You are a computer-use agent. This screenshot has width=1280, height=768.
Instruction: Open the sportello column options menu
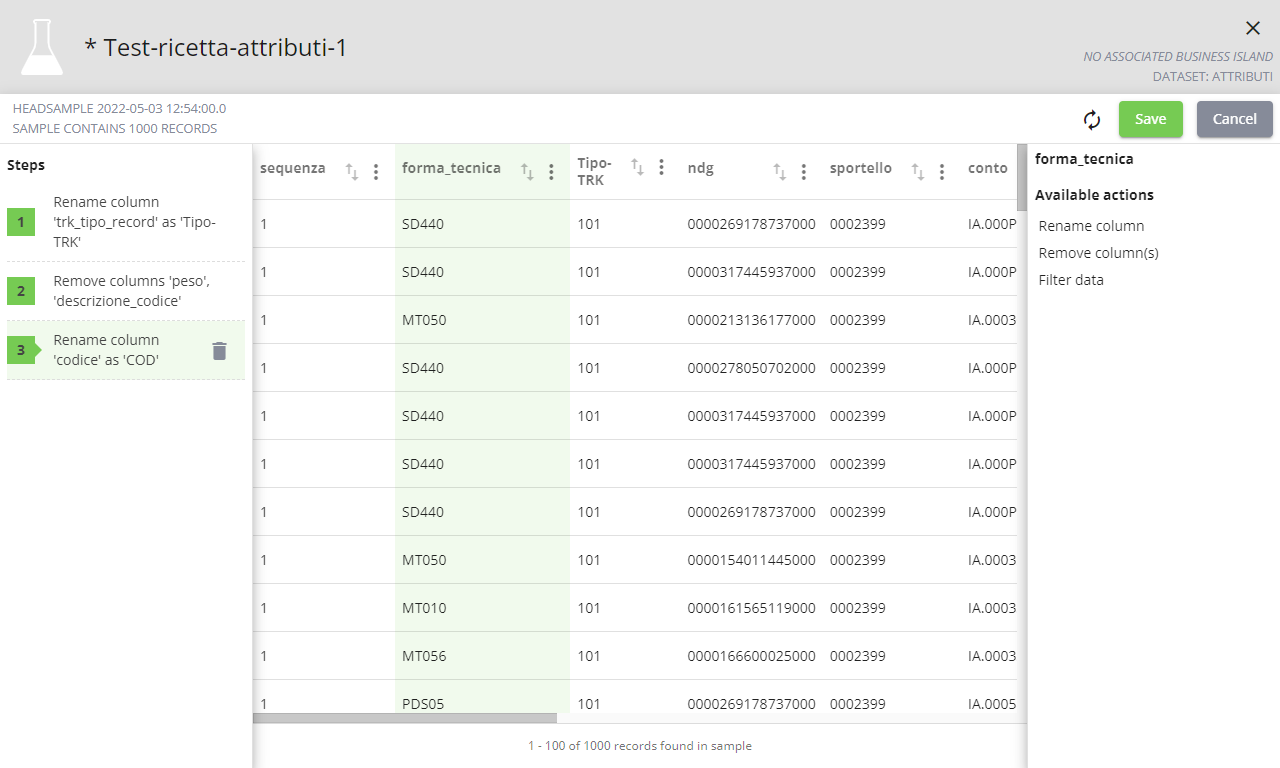click(x=941, y=172)
